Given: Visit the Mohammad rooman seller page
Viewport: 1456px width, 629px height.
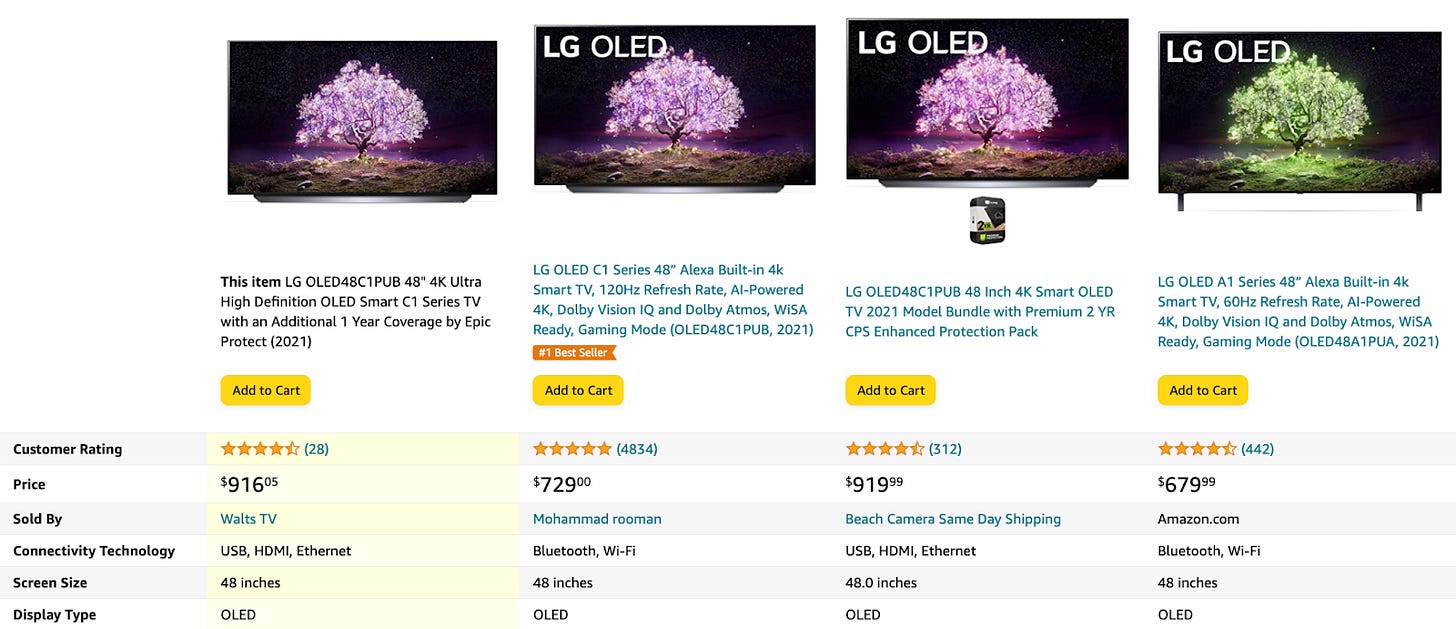Looking at the screenshot, I should [597, 518].
